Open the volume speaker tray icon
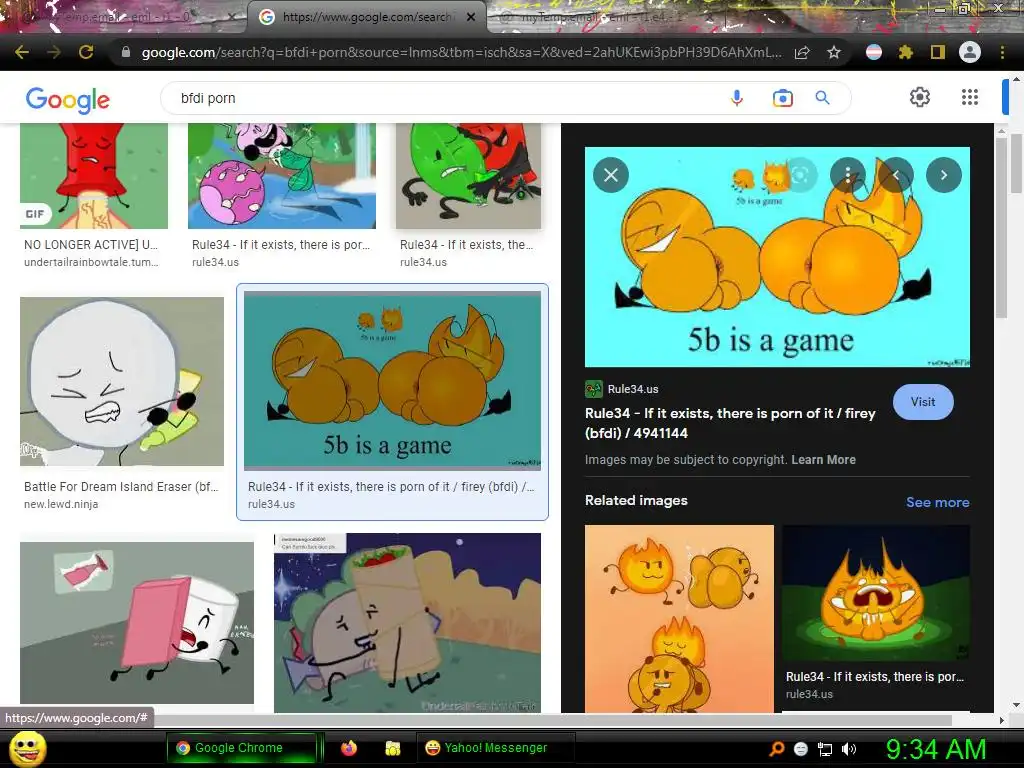Screen dimensions: 1024x768 (849, 749)
